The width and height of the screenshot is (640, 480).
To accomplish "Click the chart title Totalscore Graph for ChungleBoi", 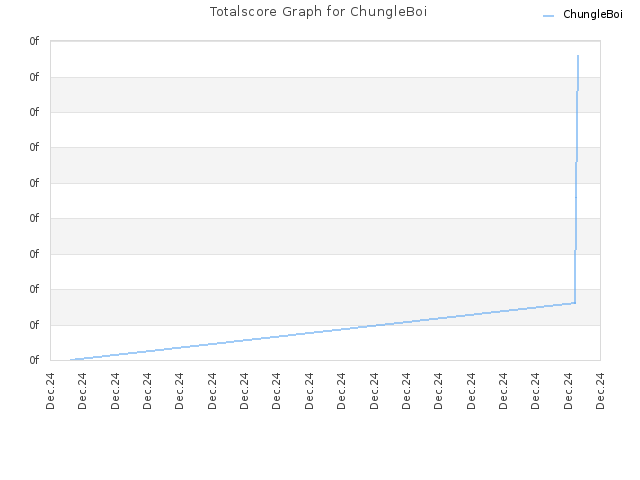I will 318,11.
